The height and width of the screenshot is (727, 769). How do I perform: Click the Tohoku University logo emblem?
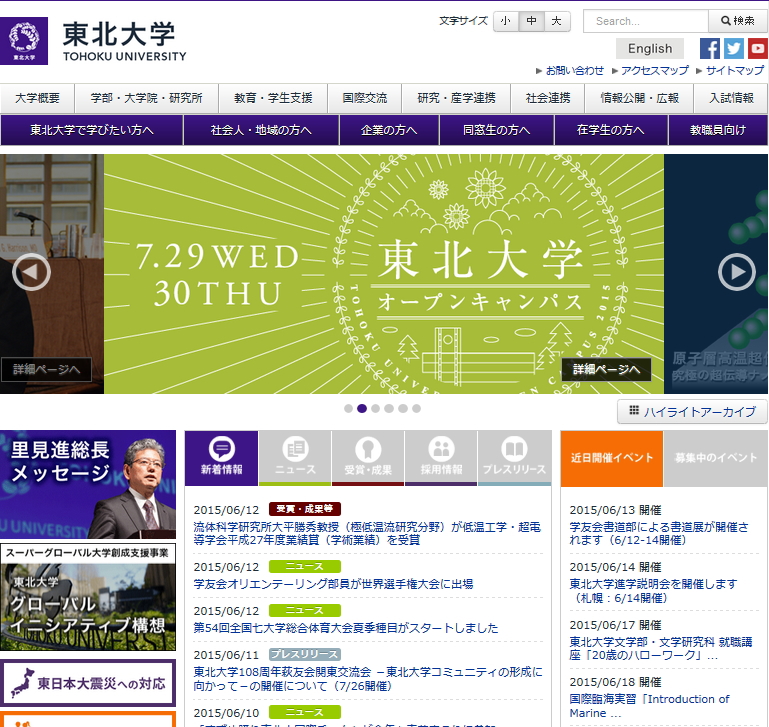click(28, 41)
